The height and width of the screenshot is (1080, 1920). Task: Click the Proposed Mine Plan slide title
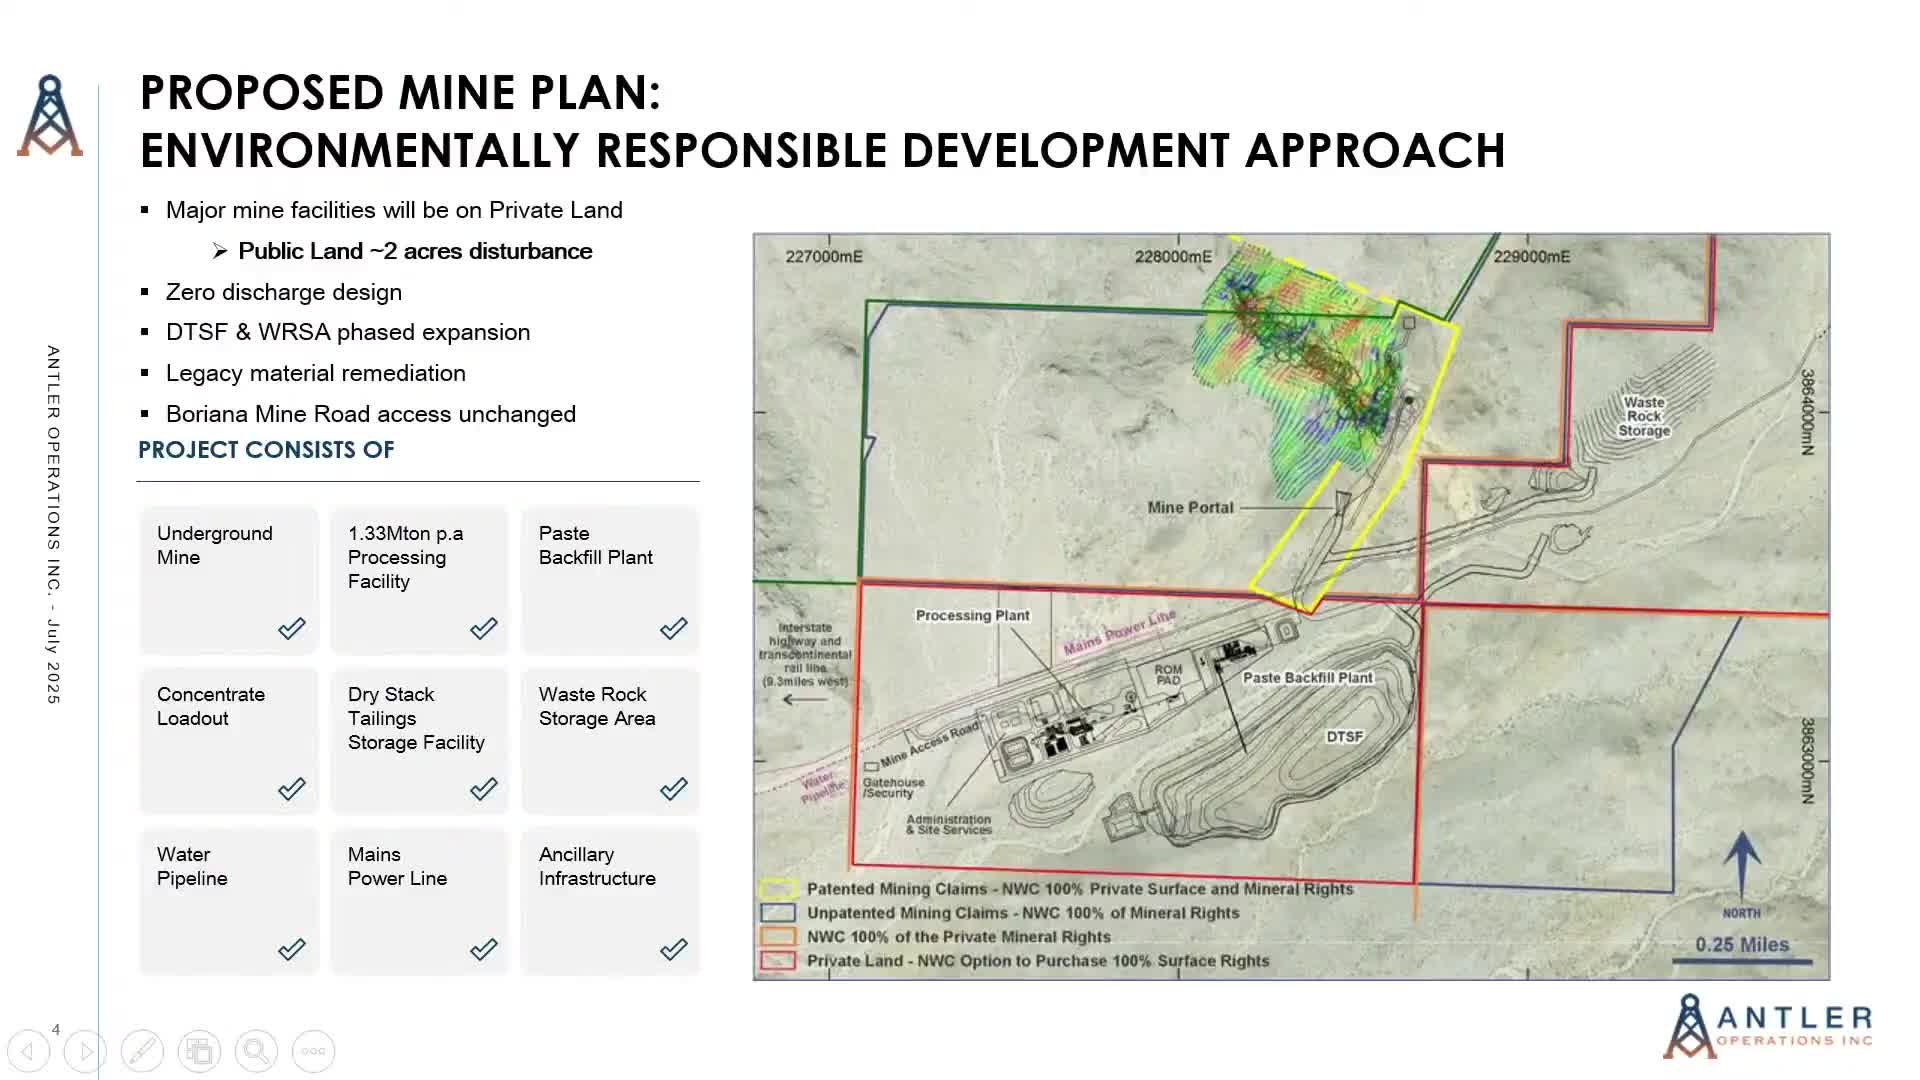point(822,121)
